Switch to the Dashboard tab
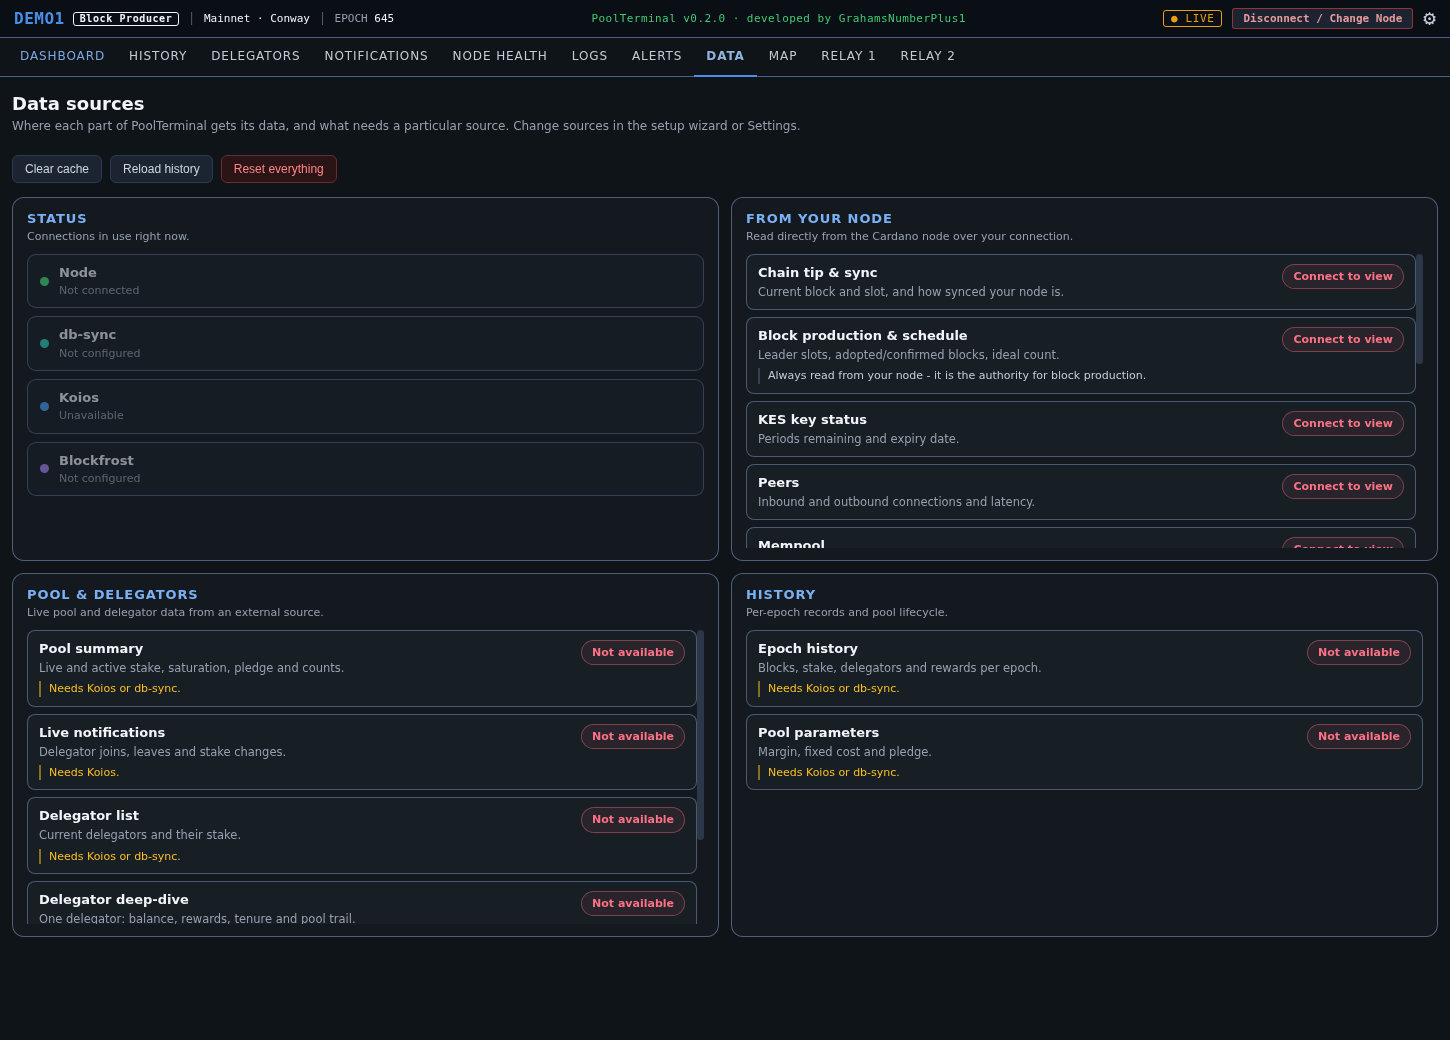 coord(62,56)
